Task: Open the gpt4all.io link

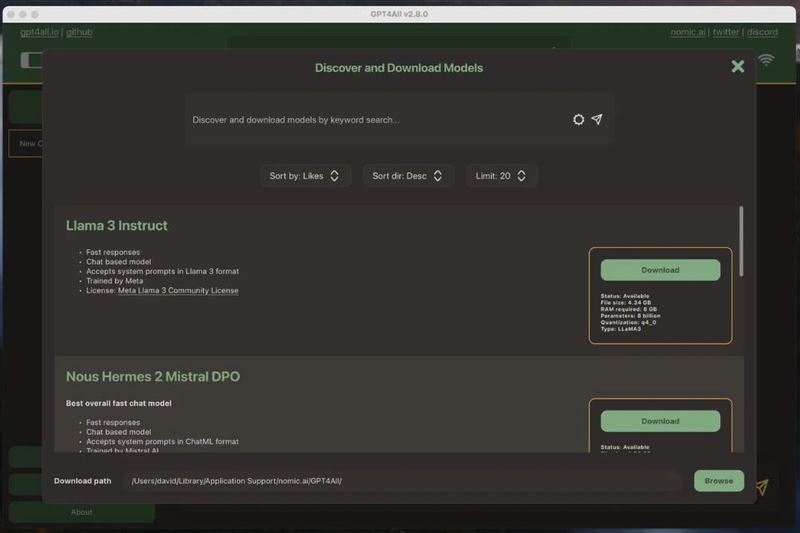Action: [39, 32]
